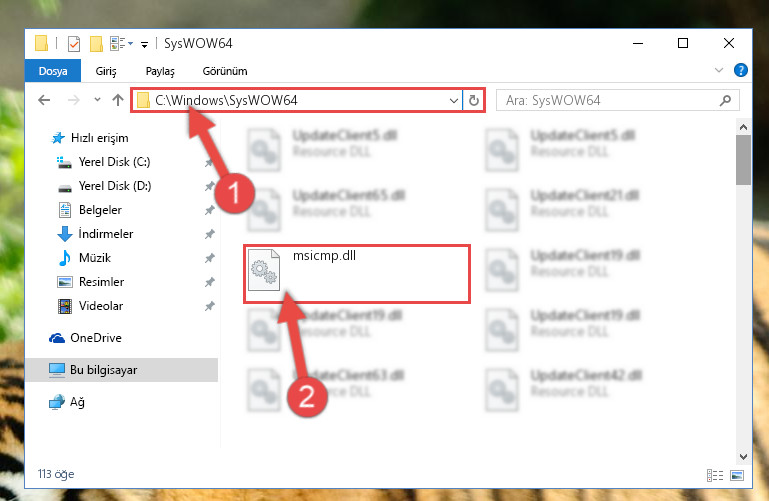769x501 pixels.
Task: Switch to the Görünüm ribbon tab
Action: pyautogui.click(x=225, y=71)
